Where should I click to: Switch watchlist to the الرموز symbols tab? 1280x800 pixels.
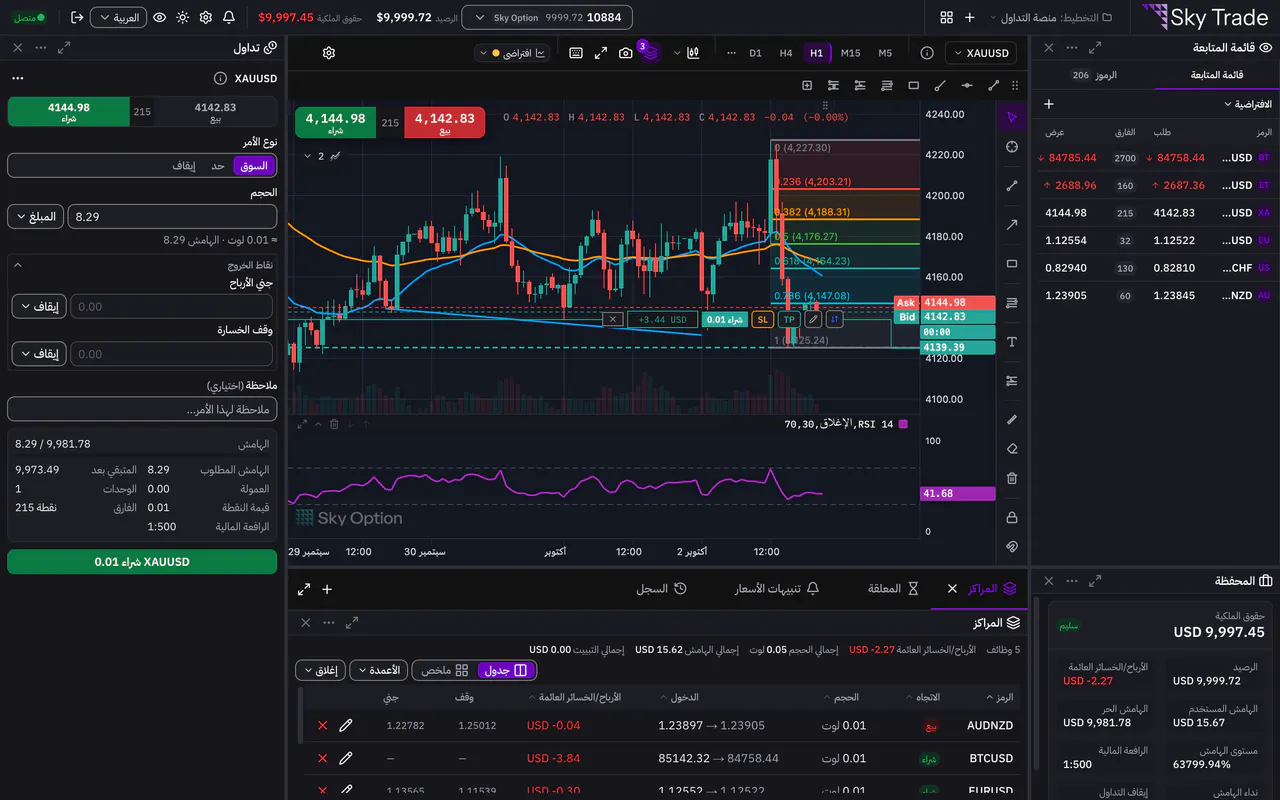1093,75
